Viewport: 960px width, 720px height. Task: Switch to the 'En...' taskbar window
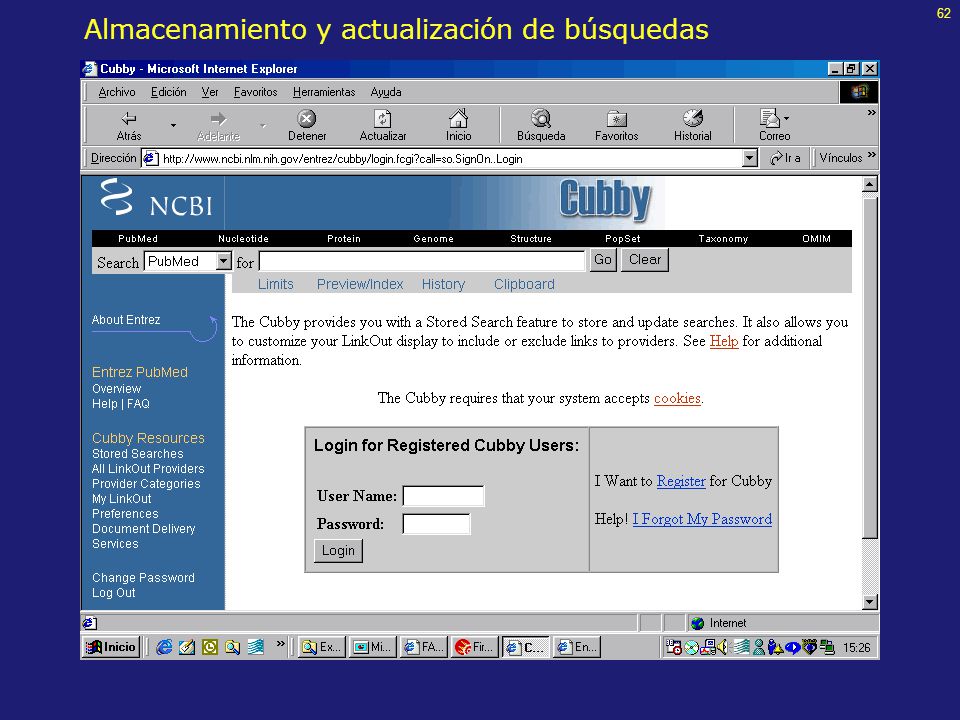click(x=577, y=647)
